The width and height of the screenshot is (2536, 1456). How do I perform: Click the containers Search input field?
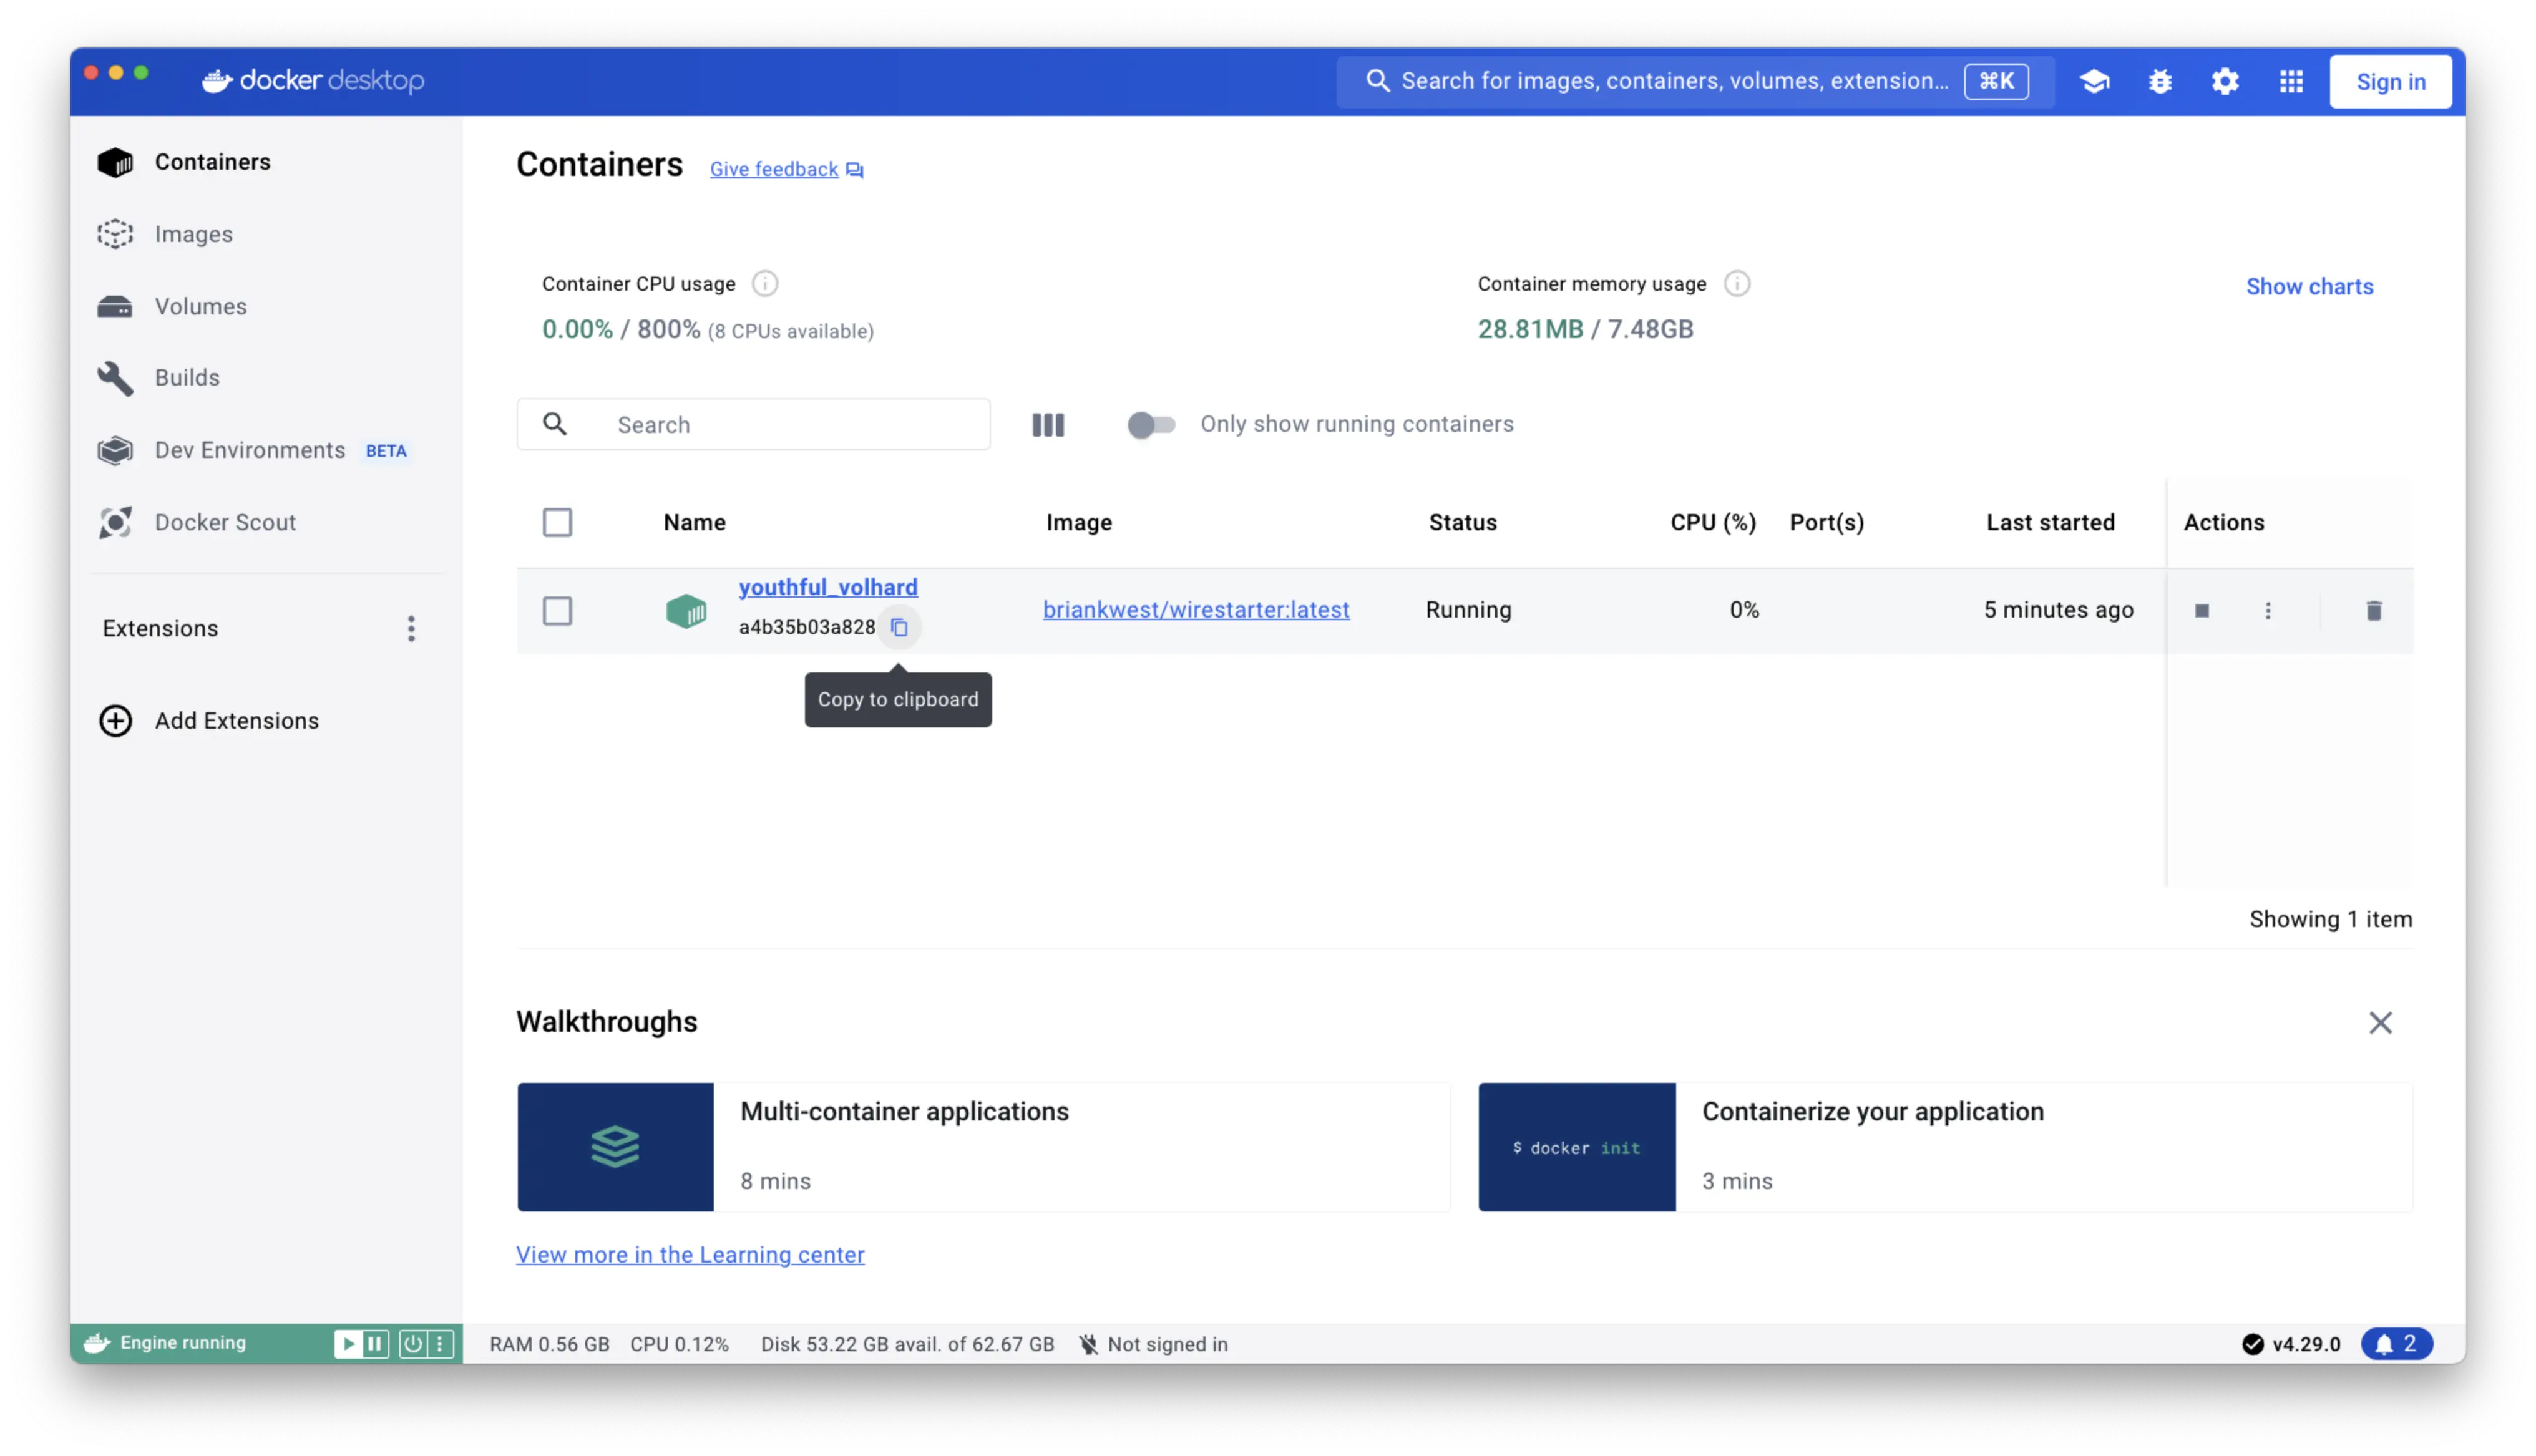754,424
